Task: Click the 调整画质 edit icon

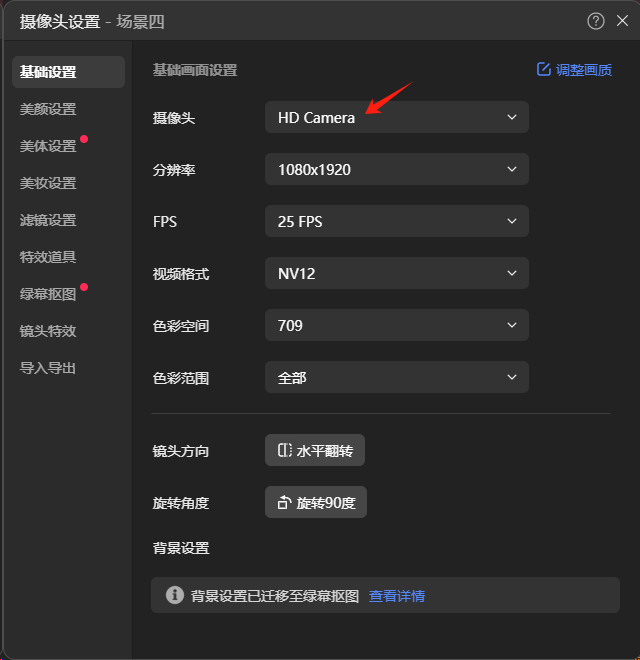Action: click(x=544, y=69)
